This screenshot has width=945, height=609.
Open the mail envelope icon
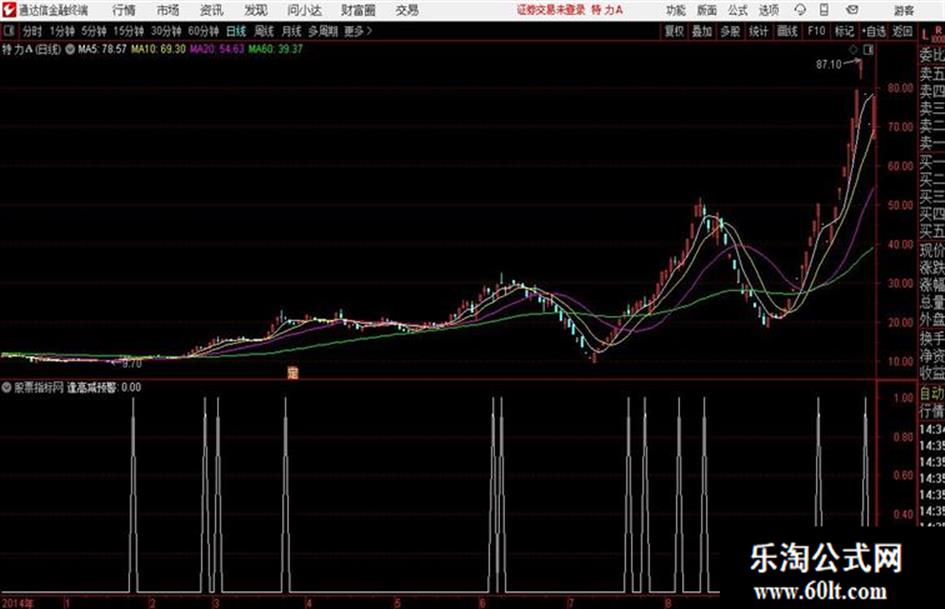(x=852, y=10)
